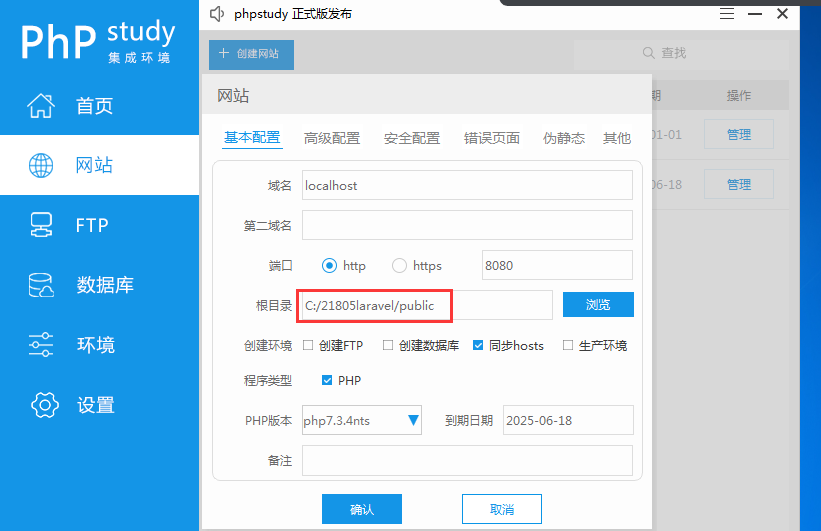The image size is (821, 531).
Task: Switch to the 其他 tab
Action: 617,138
